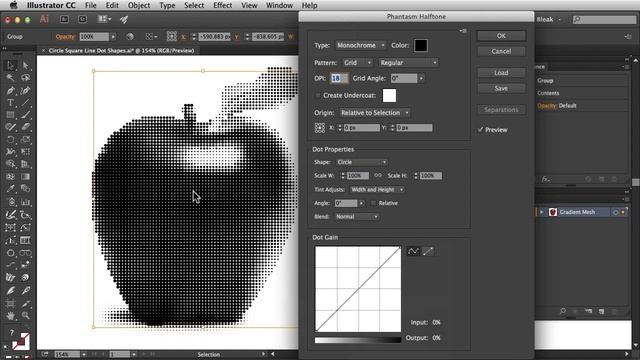Open the Phantasm Halftone dialog flyout menu
The height and width of the screenshot is (360, 640).
point(463,31)
